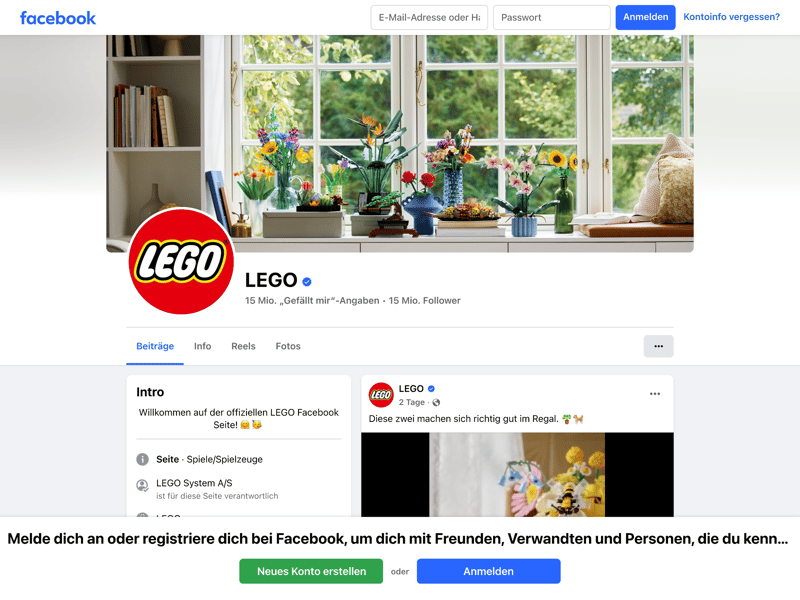Image resolution: width=800 pixels, height=600 pixels.
Task: Click the Facebook logo in header
Action: click(x=58, y=18)
